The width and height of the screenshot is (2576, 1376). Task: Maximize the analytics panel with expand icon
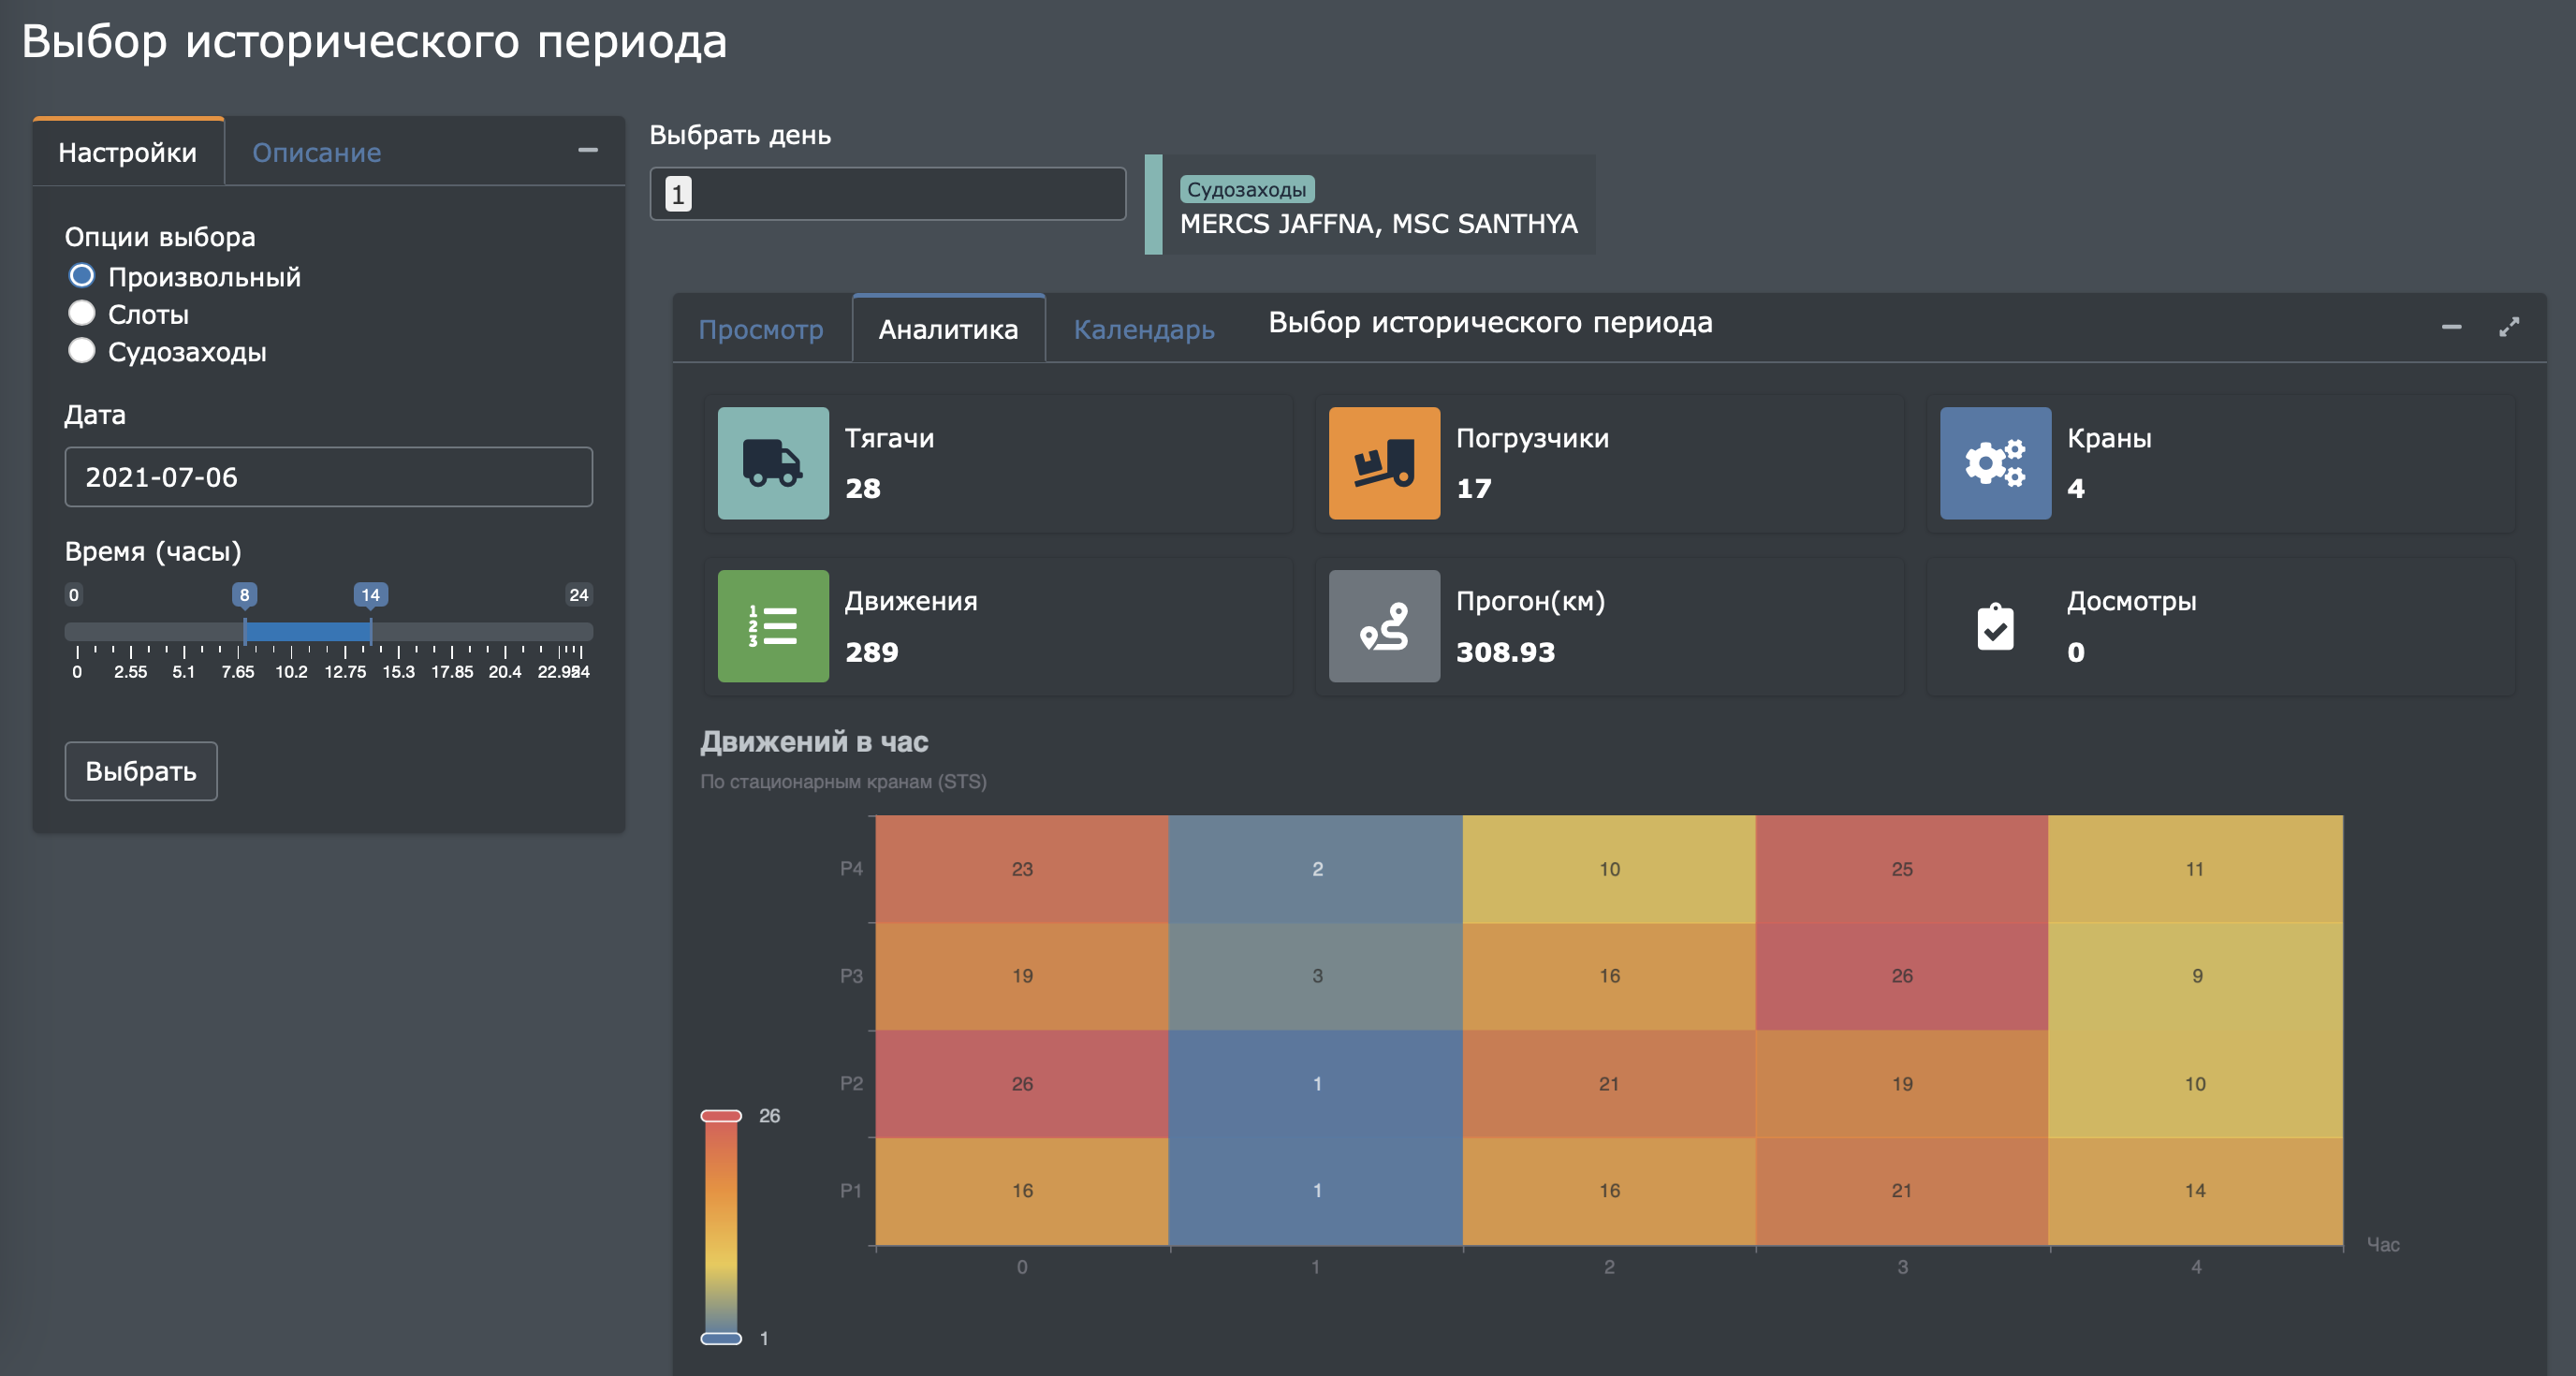click(x=2508, y=327)
